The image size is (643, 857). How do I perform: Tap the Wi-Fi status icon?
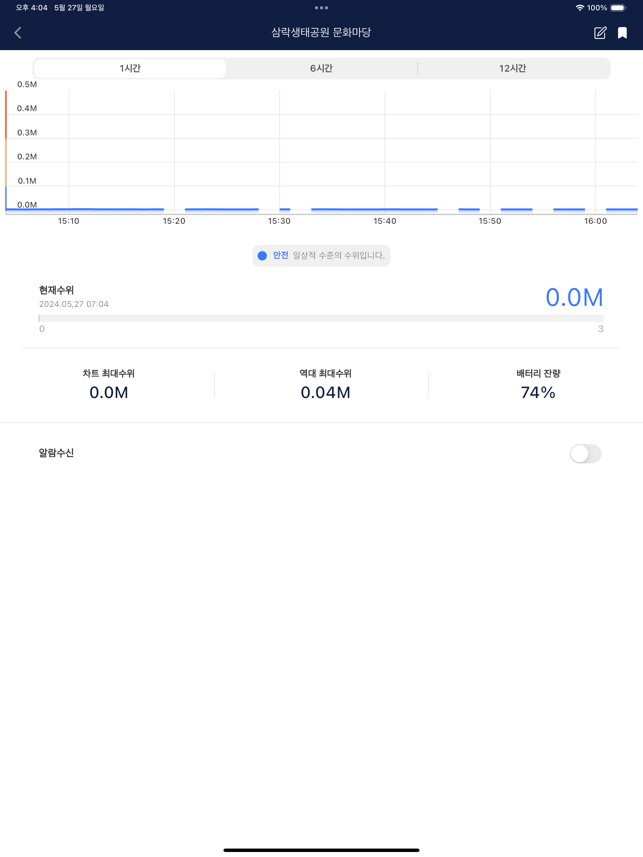point(580,8)
